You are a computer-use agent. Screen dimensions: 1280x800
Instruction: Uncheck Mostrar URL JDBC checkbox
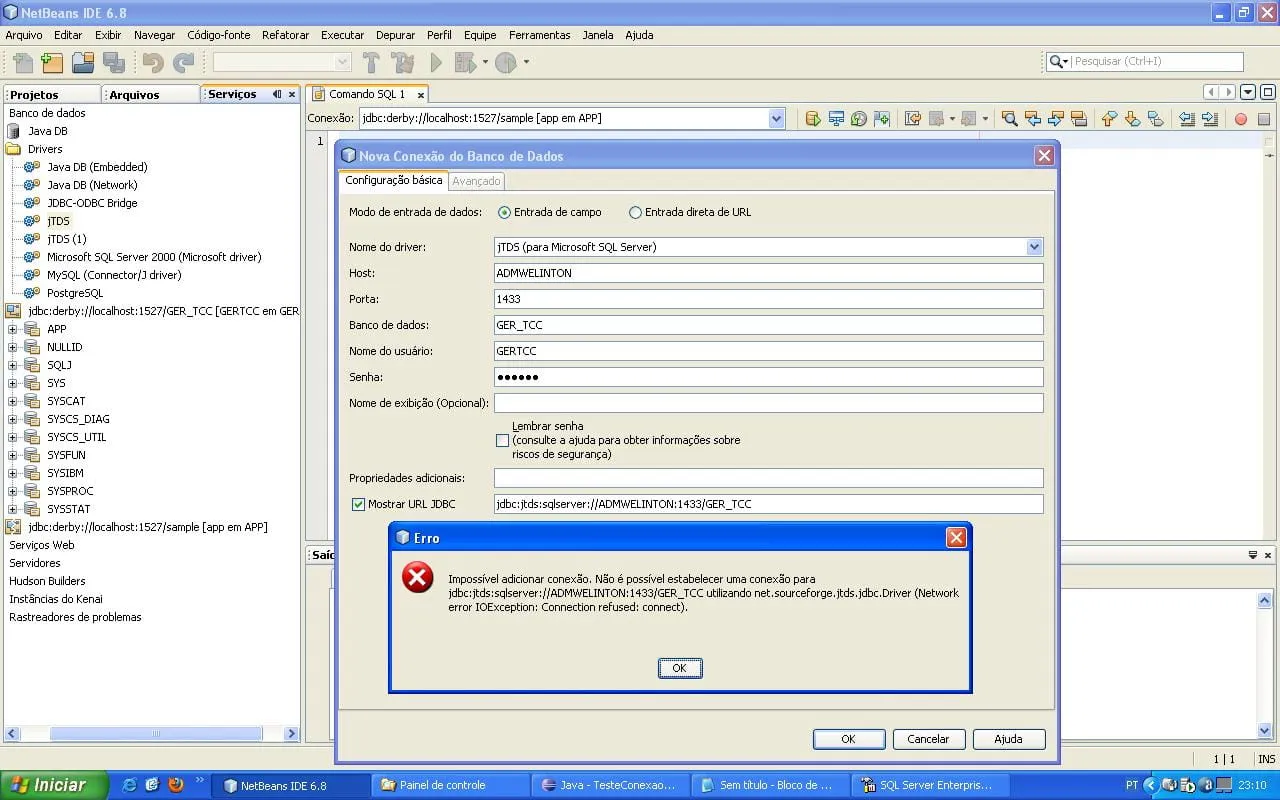pyautogui.click(x=358, y=504)
